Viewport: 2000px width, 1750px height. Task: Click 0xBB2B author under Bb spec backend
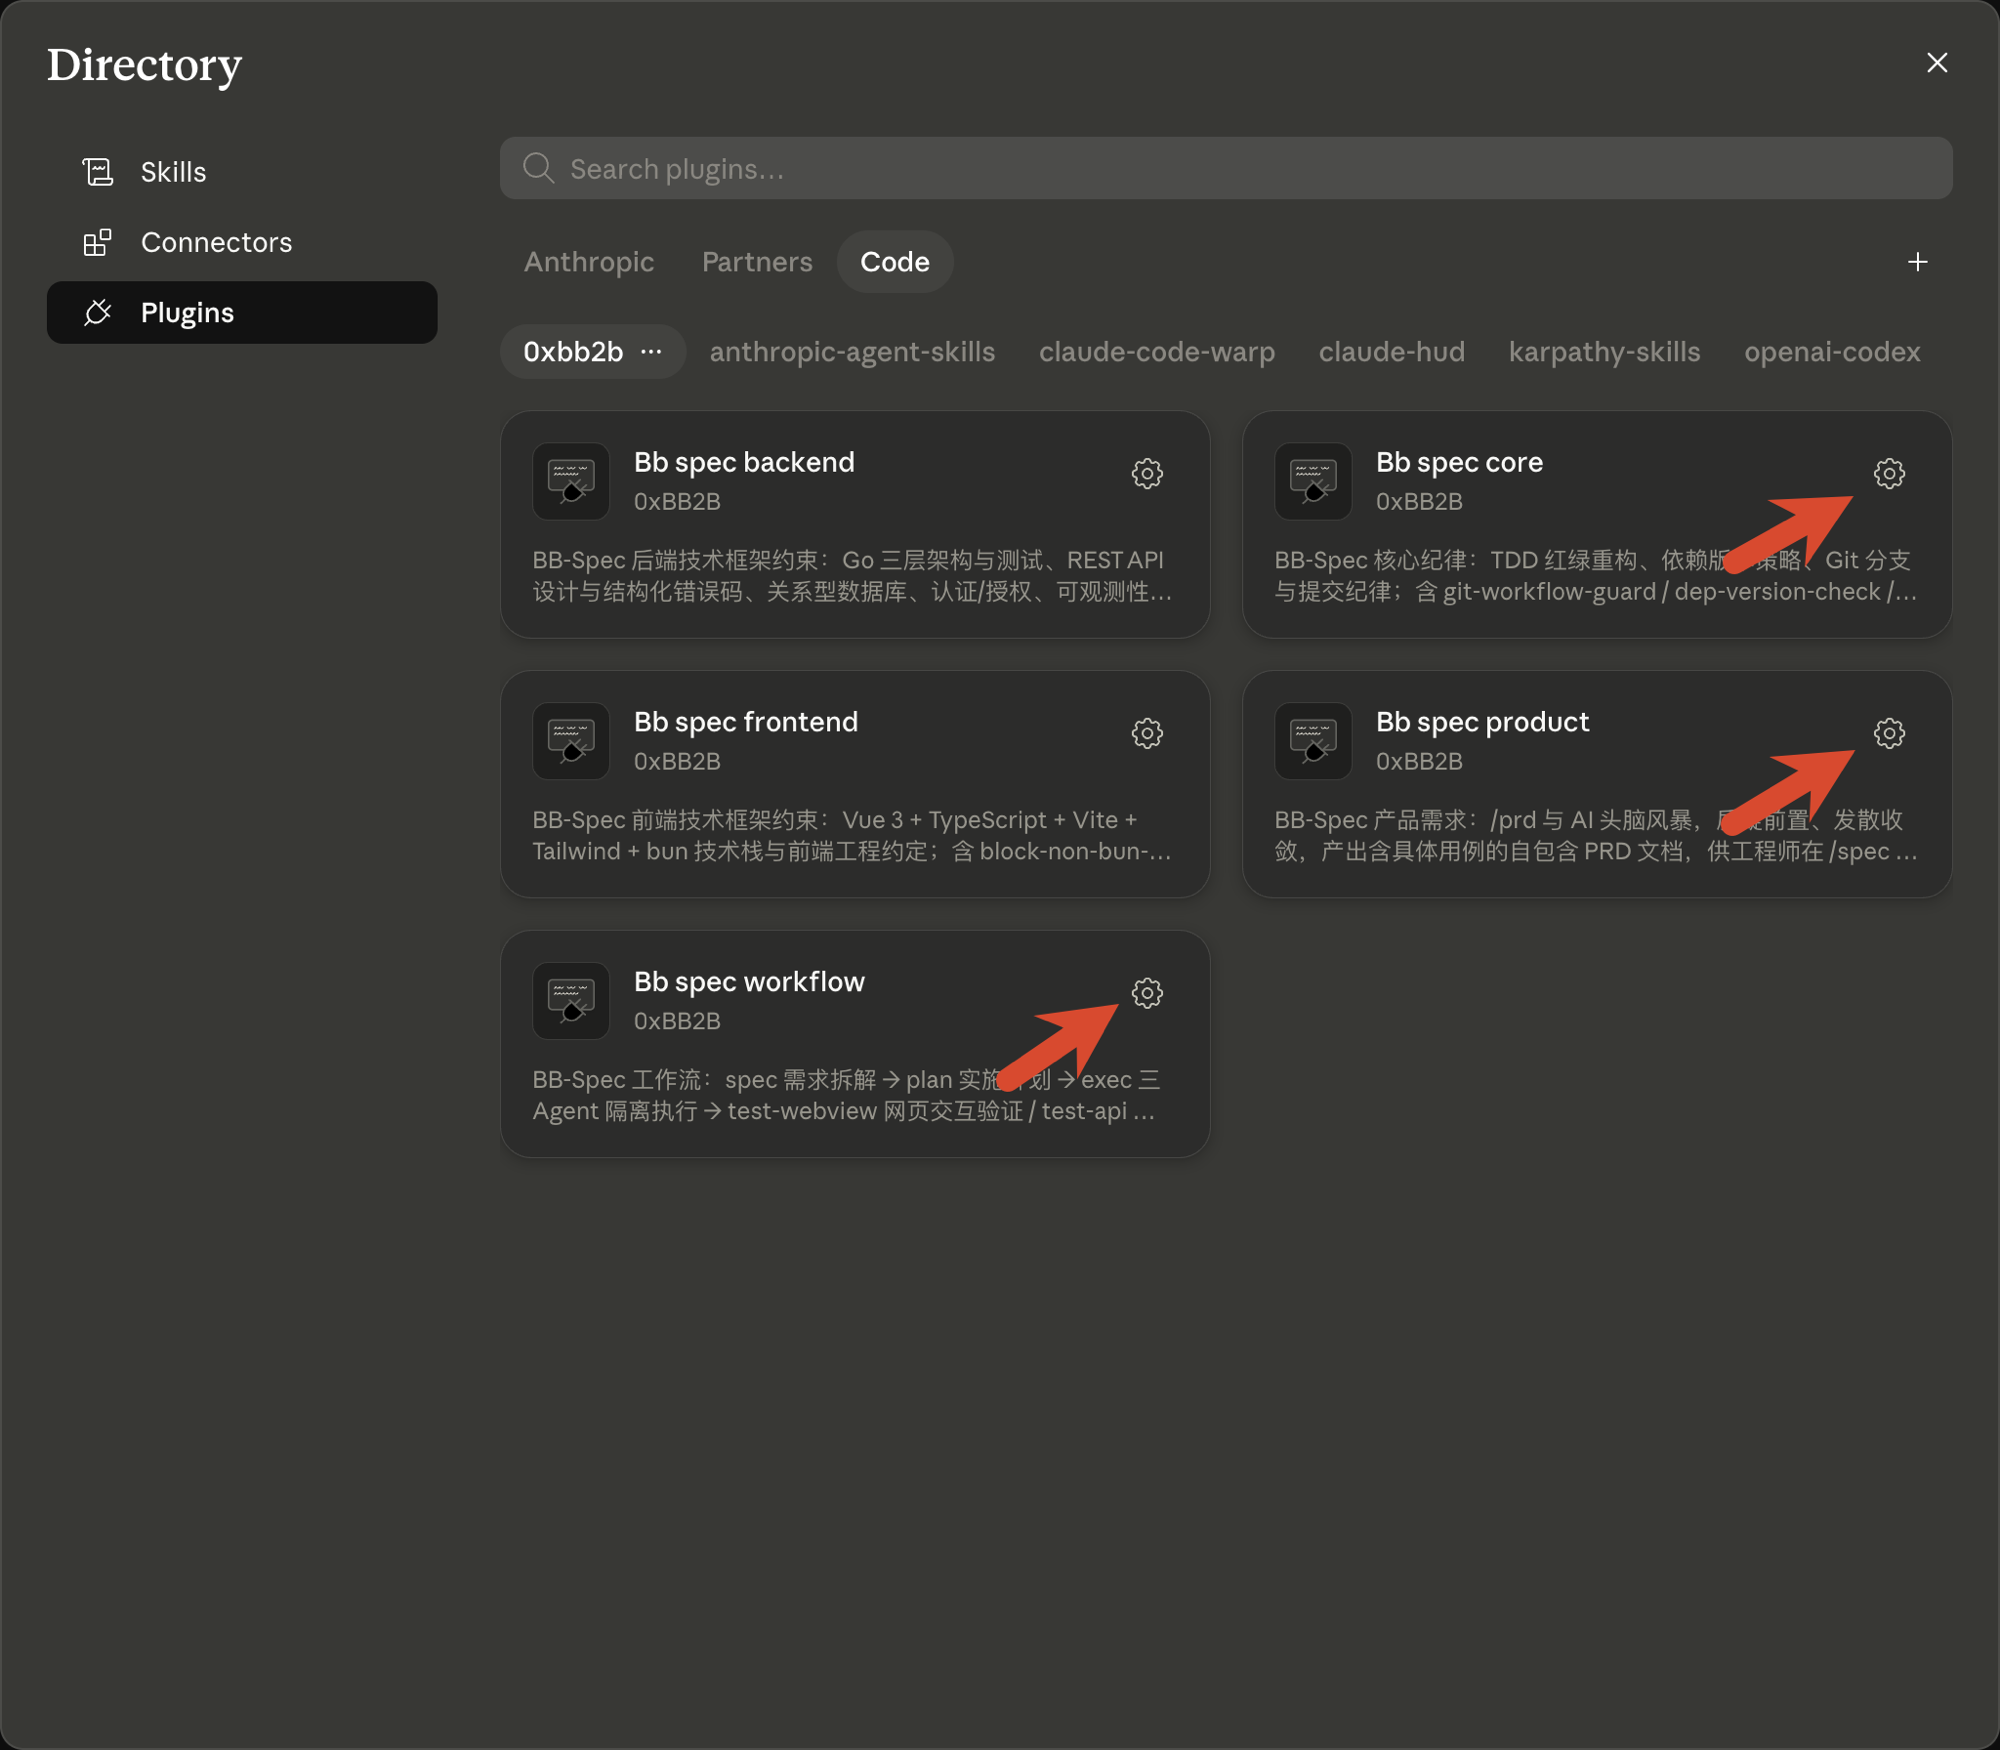tap(677, 502)
